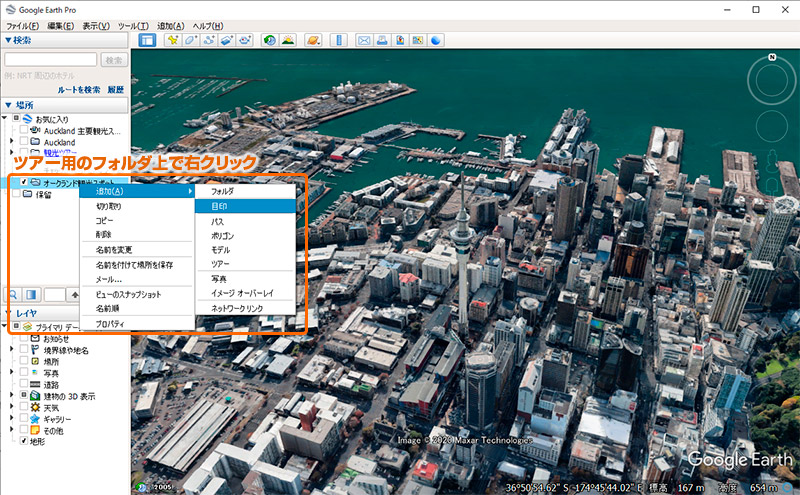Viewport: 800px width, 495px height.
Task: Select フォルダ in the 追加 submenu
Action: click(x=245, y=191)
